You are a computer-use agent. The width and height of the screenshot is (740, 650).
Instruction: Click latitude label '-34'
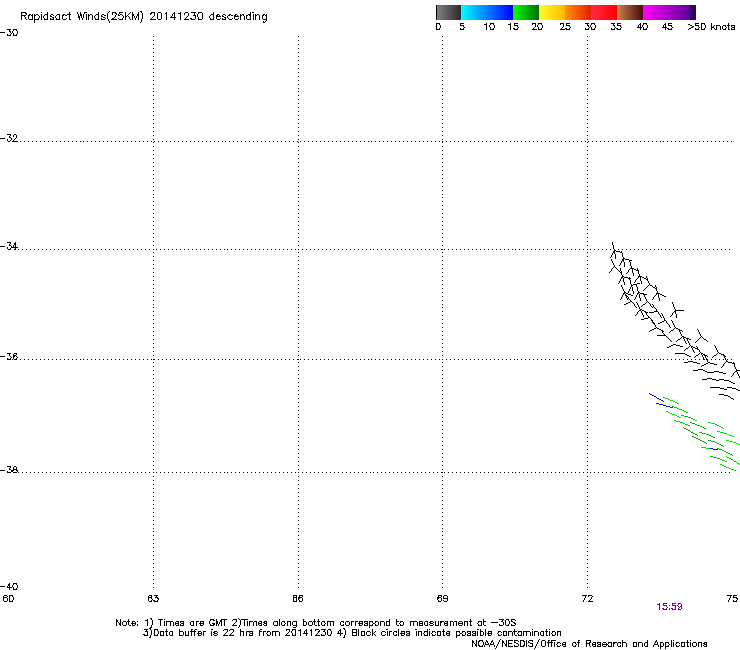point(9,246)
